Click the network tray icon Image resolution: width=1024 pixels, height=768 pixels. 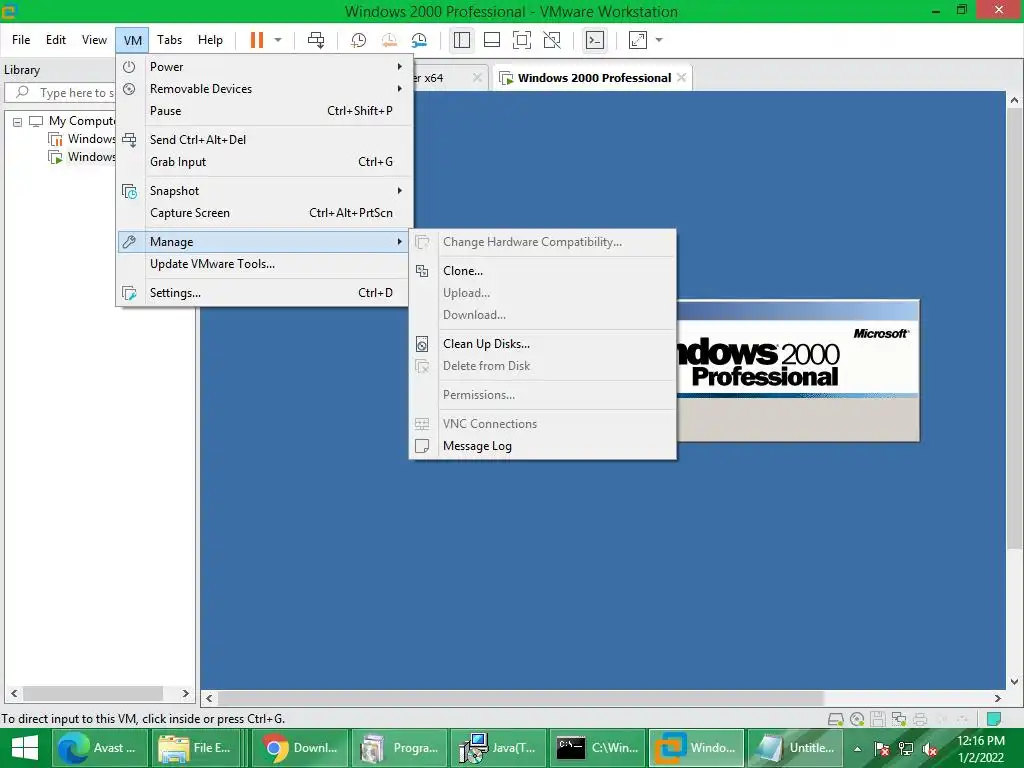click(x=906, y=749)
